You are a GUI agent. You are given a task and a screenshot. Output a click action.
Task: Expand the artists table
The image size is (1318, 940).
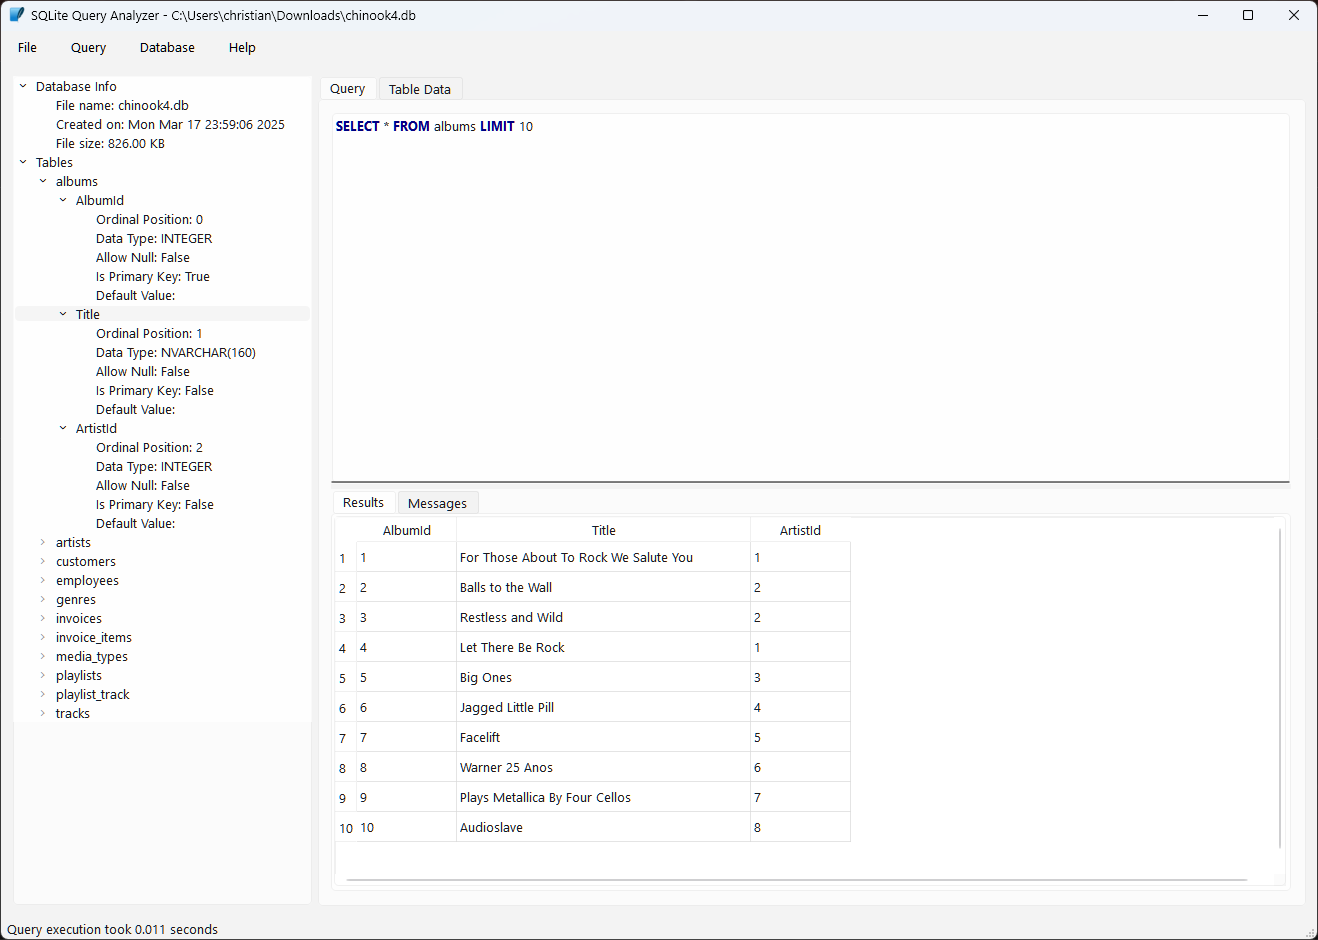coord(42,542)
